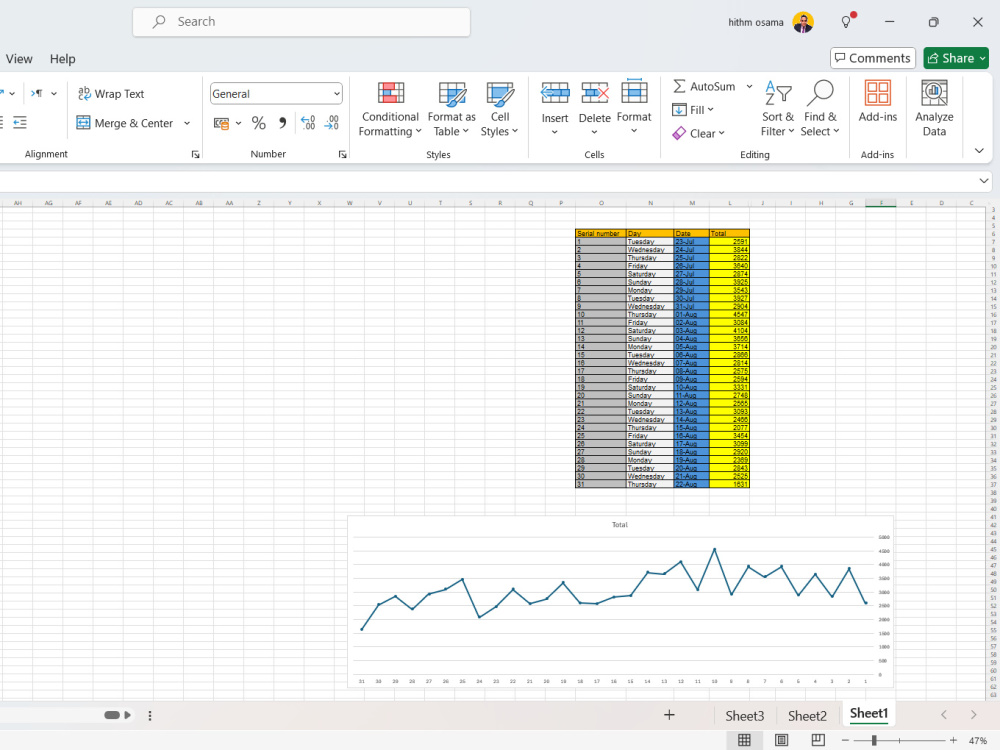Viewport: 1000px width, 750px height.
Task: Click Decrease Decimal icon
Action: click(332, 122)
